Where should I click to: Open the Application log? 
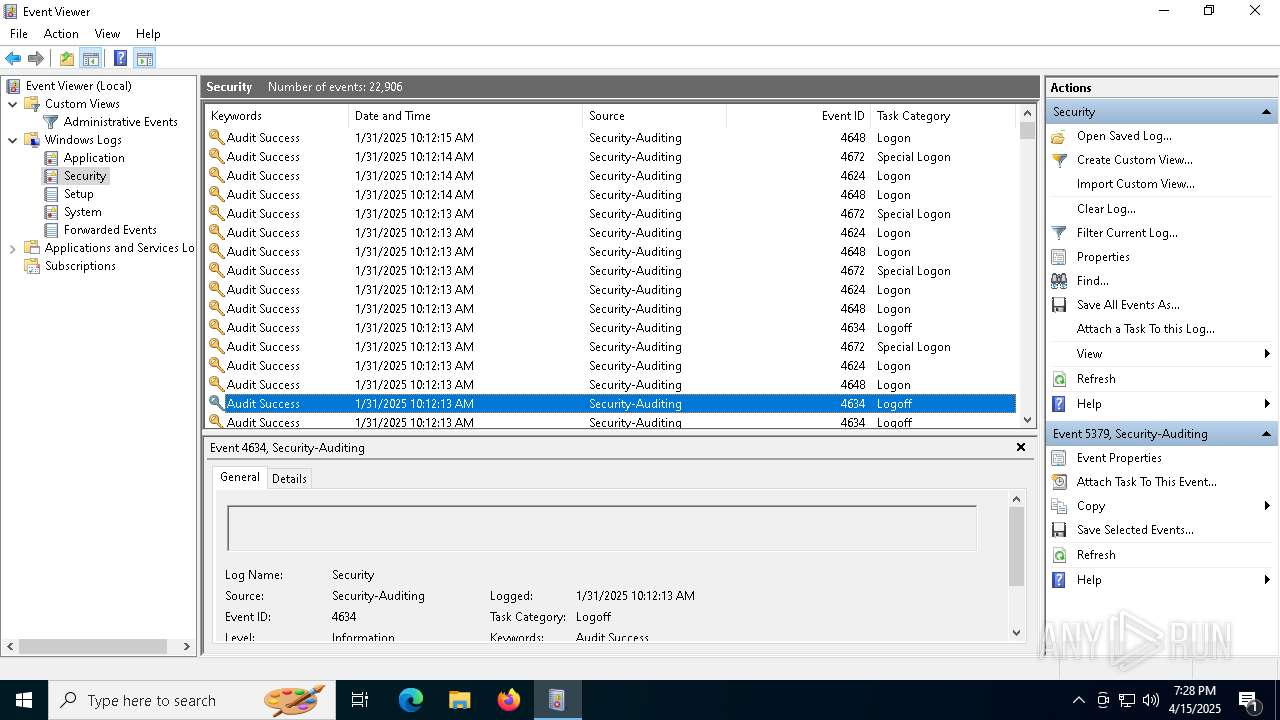point(94,158)
